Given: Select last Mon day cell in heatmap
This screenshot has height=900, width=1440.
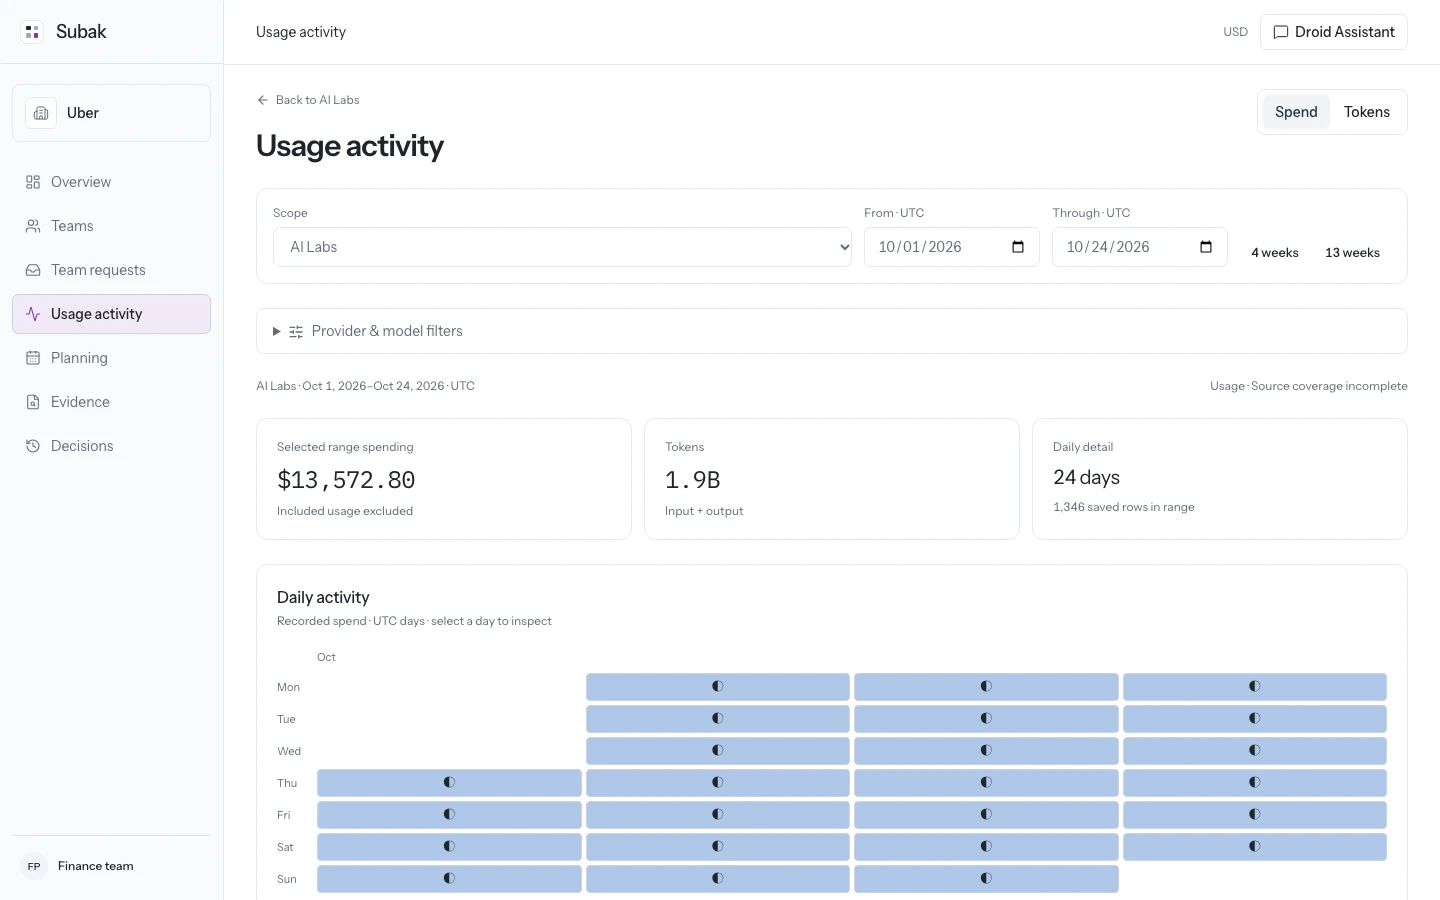Looking at the screenshot, I should tap(1255, 687).
